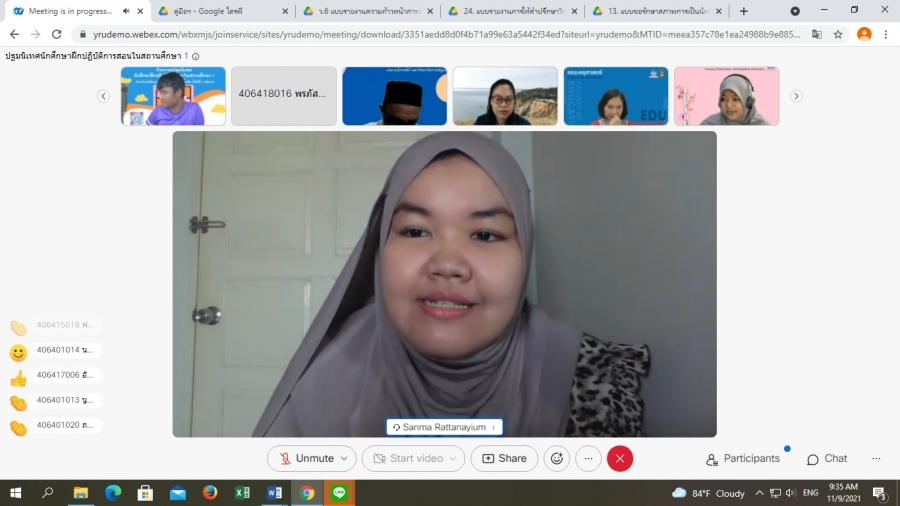Screen dimensions: 900x506
Task: Toggle the Chat panel
Action: tap(827, 458)
